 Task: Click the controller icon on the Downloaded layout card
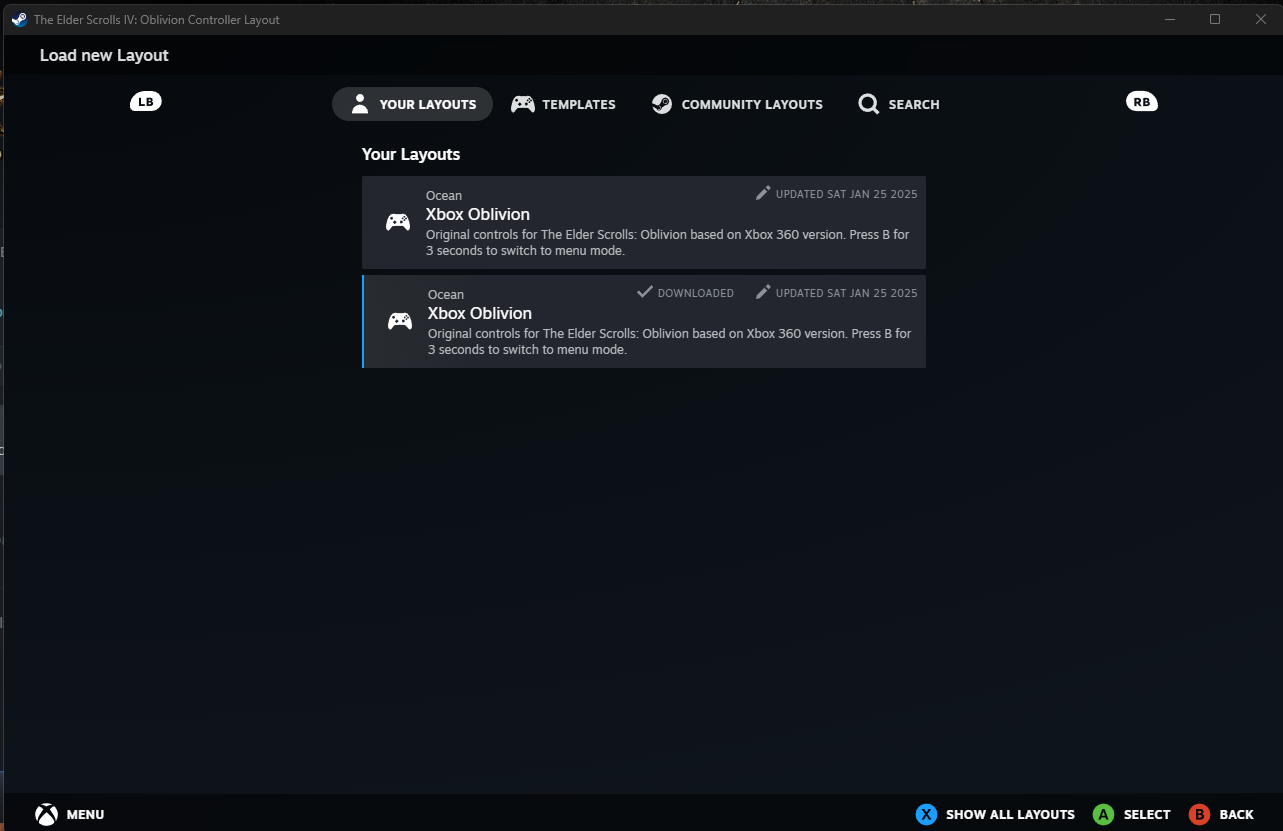click(400, 321)
